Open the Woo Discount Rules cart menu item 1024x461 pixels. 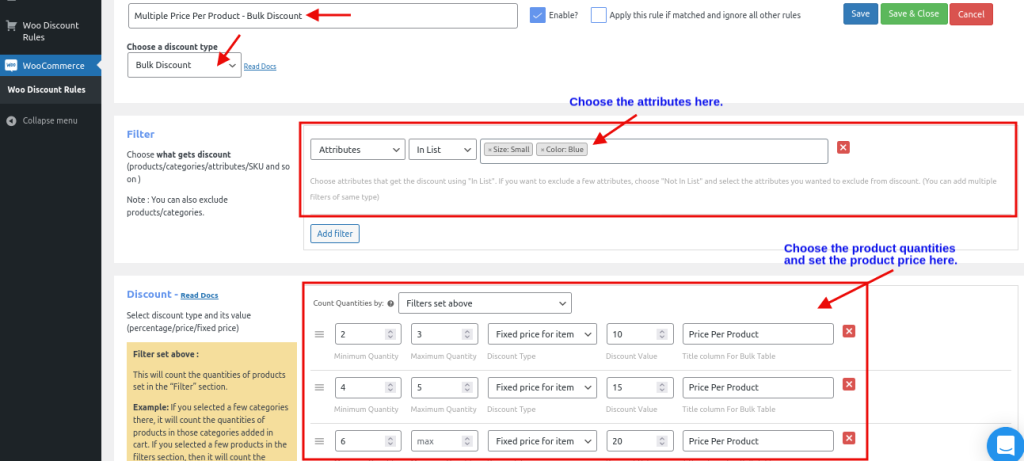coord(50,31)
